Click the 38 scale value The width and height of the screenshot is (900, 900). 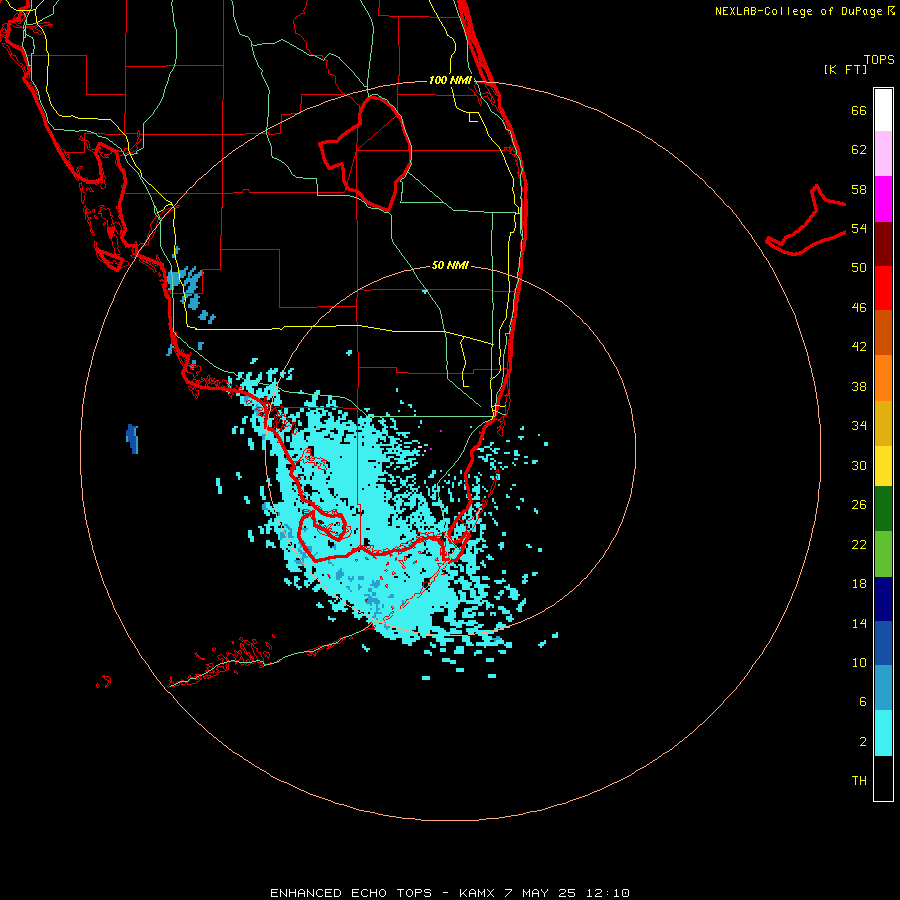click(859, 386)
